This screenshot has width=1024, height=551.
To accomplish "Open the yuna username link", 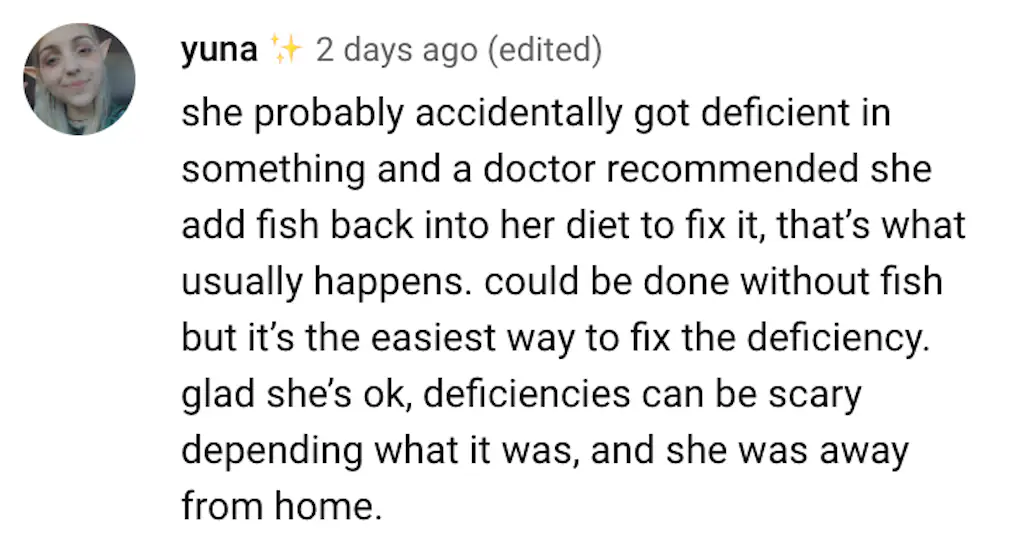I will pyautogui.click(x=218, y=49).
